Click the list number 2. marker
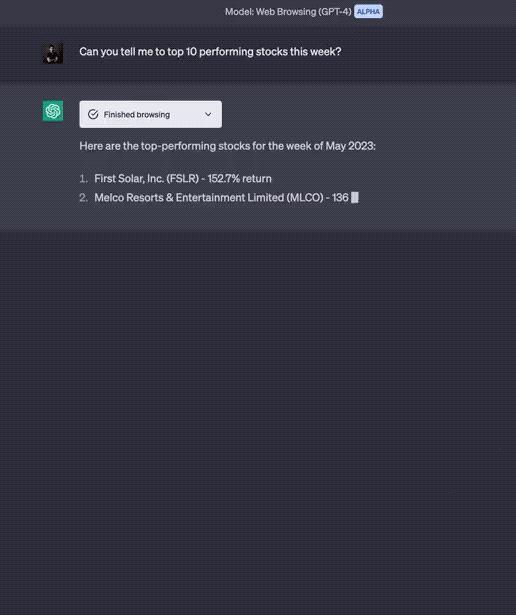516x615 pixels. click(x=84, y=197)
